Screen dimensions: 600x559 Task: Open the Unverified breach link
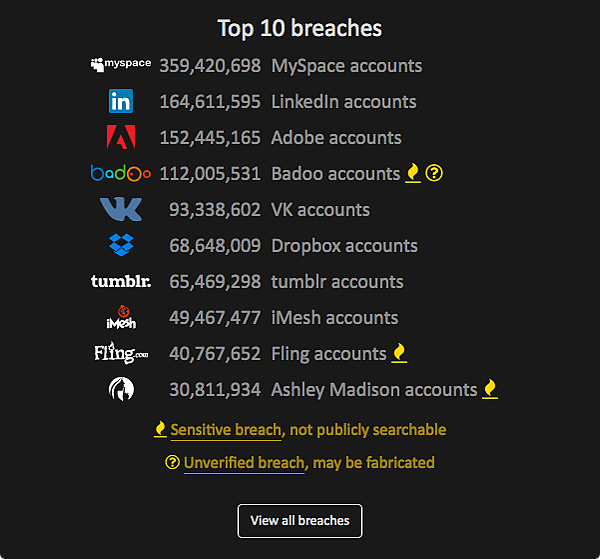click(x=244, y=463)
